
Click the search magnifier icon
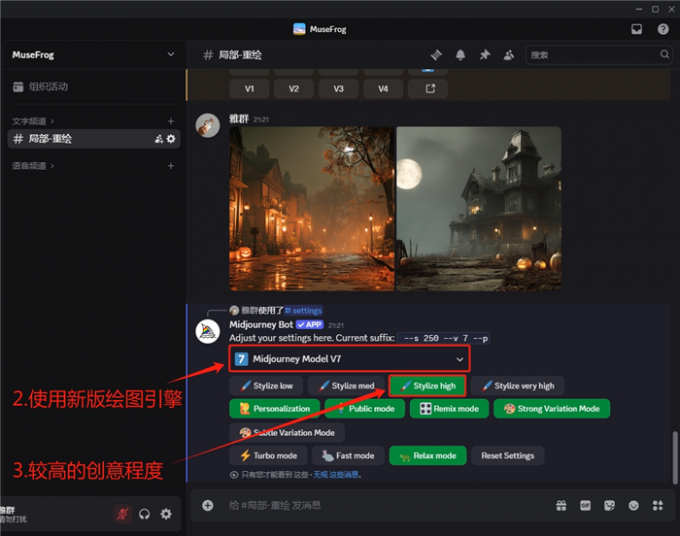(x=664, y=55)
